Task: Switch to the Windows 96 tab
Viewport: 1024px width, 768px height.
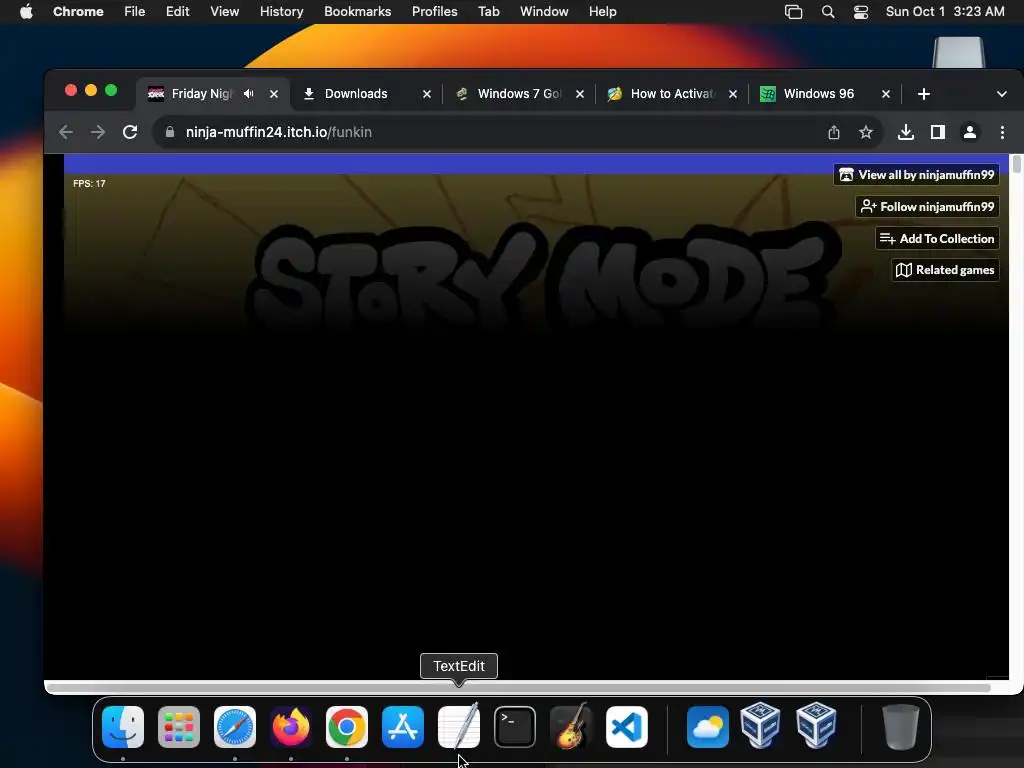Action: (x=825, y=94)
